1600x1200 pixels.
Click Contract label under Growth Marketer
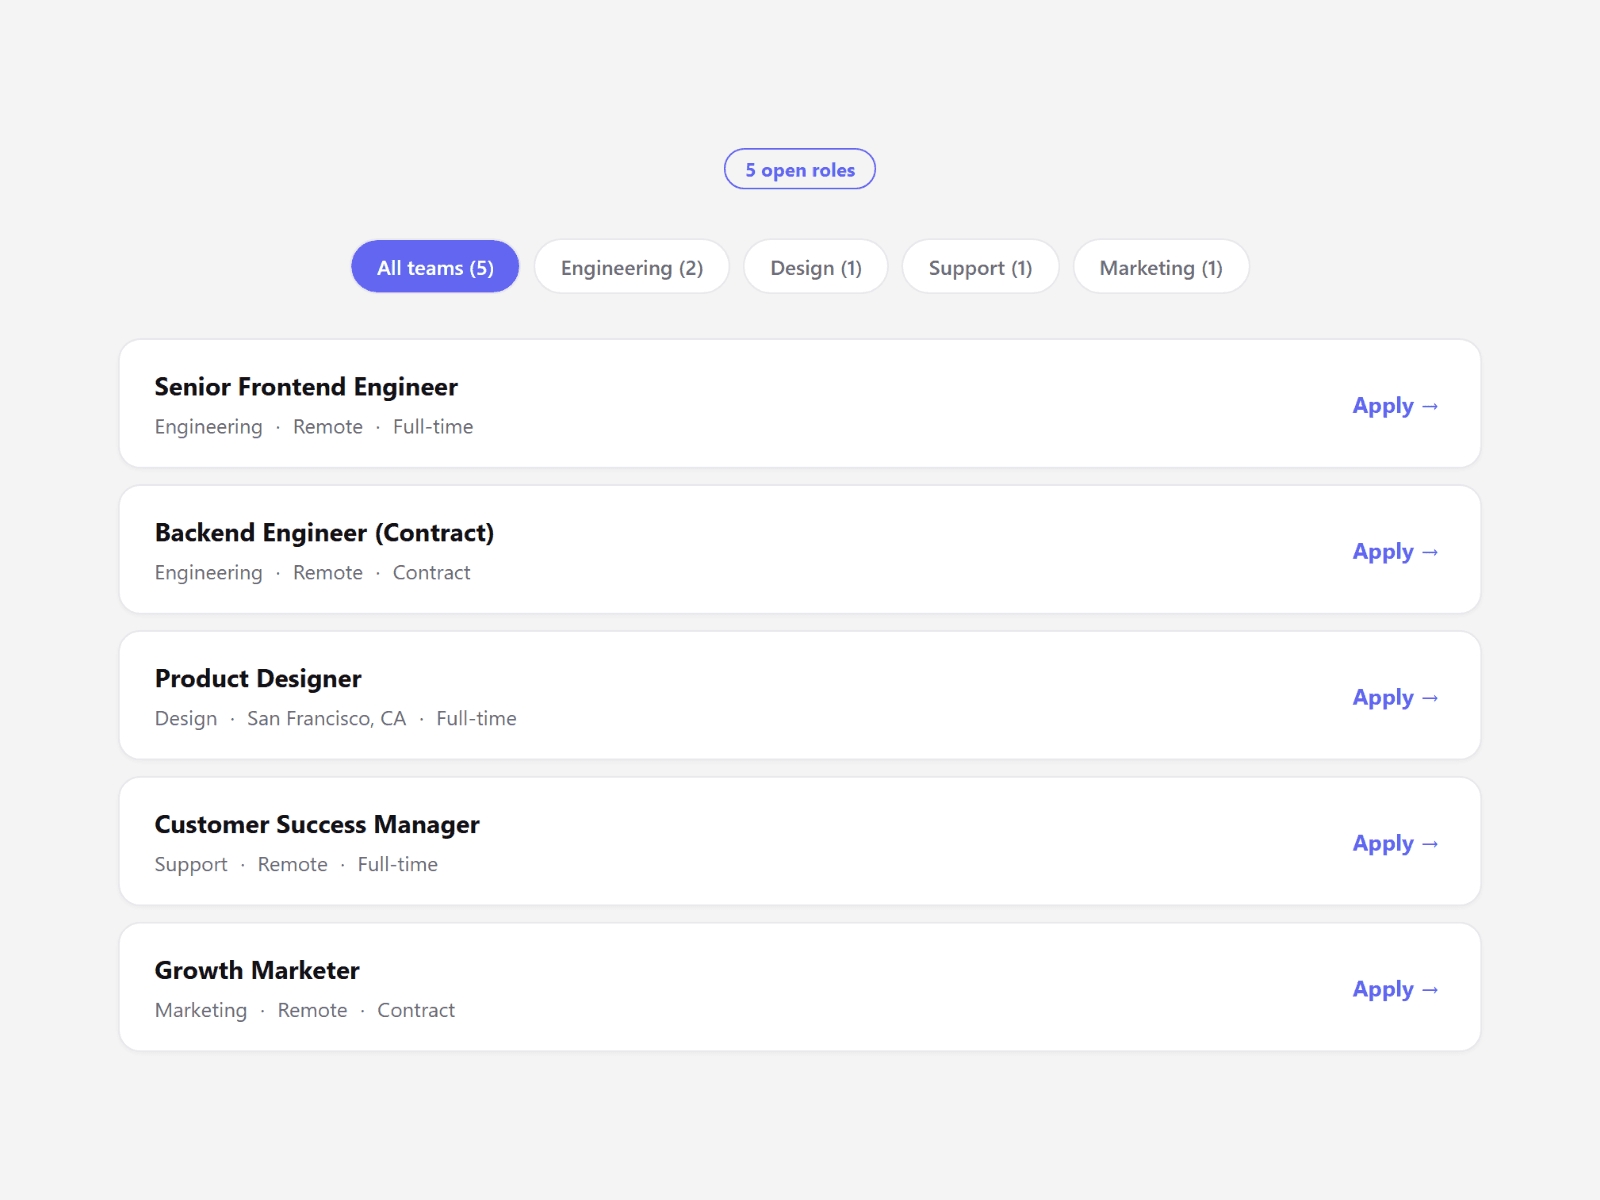click(416, 1010)
